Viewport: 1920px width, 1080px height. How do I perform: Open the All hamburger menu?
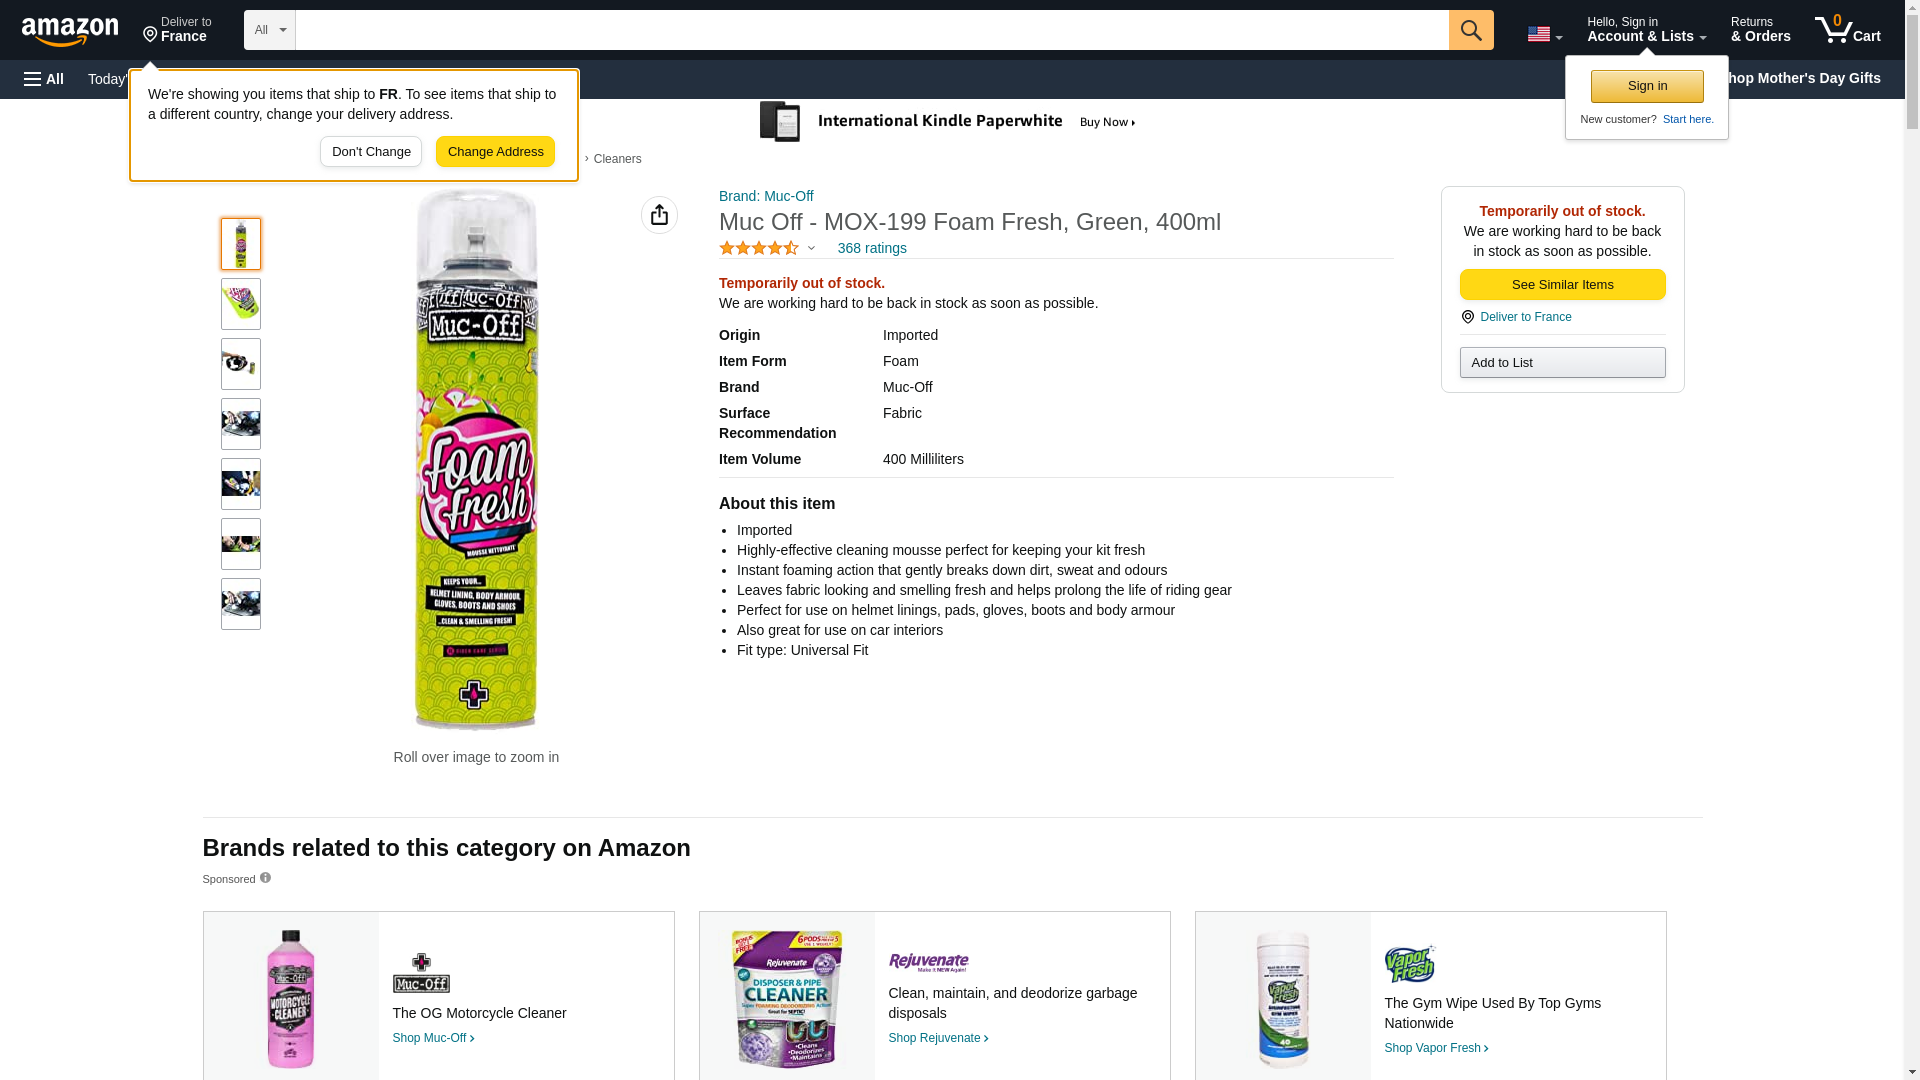tap(44, 79)
